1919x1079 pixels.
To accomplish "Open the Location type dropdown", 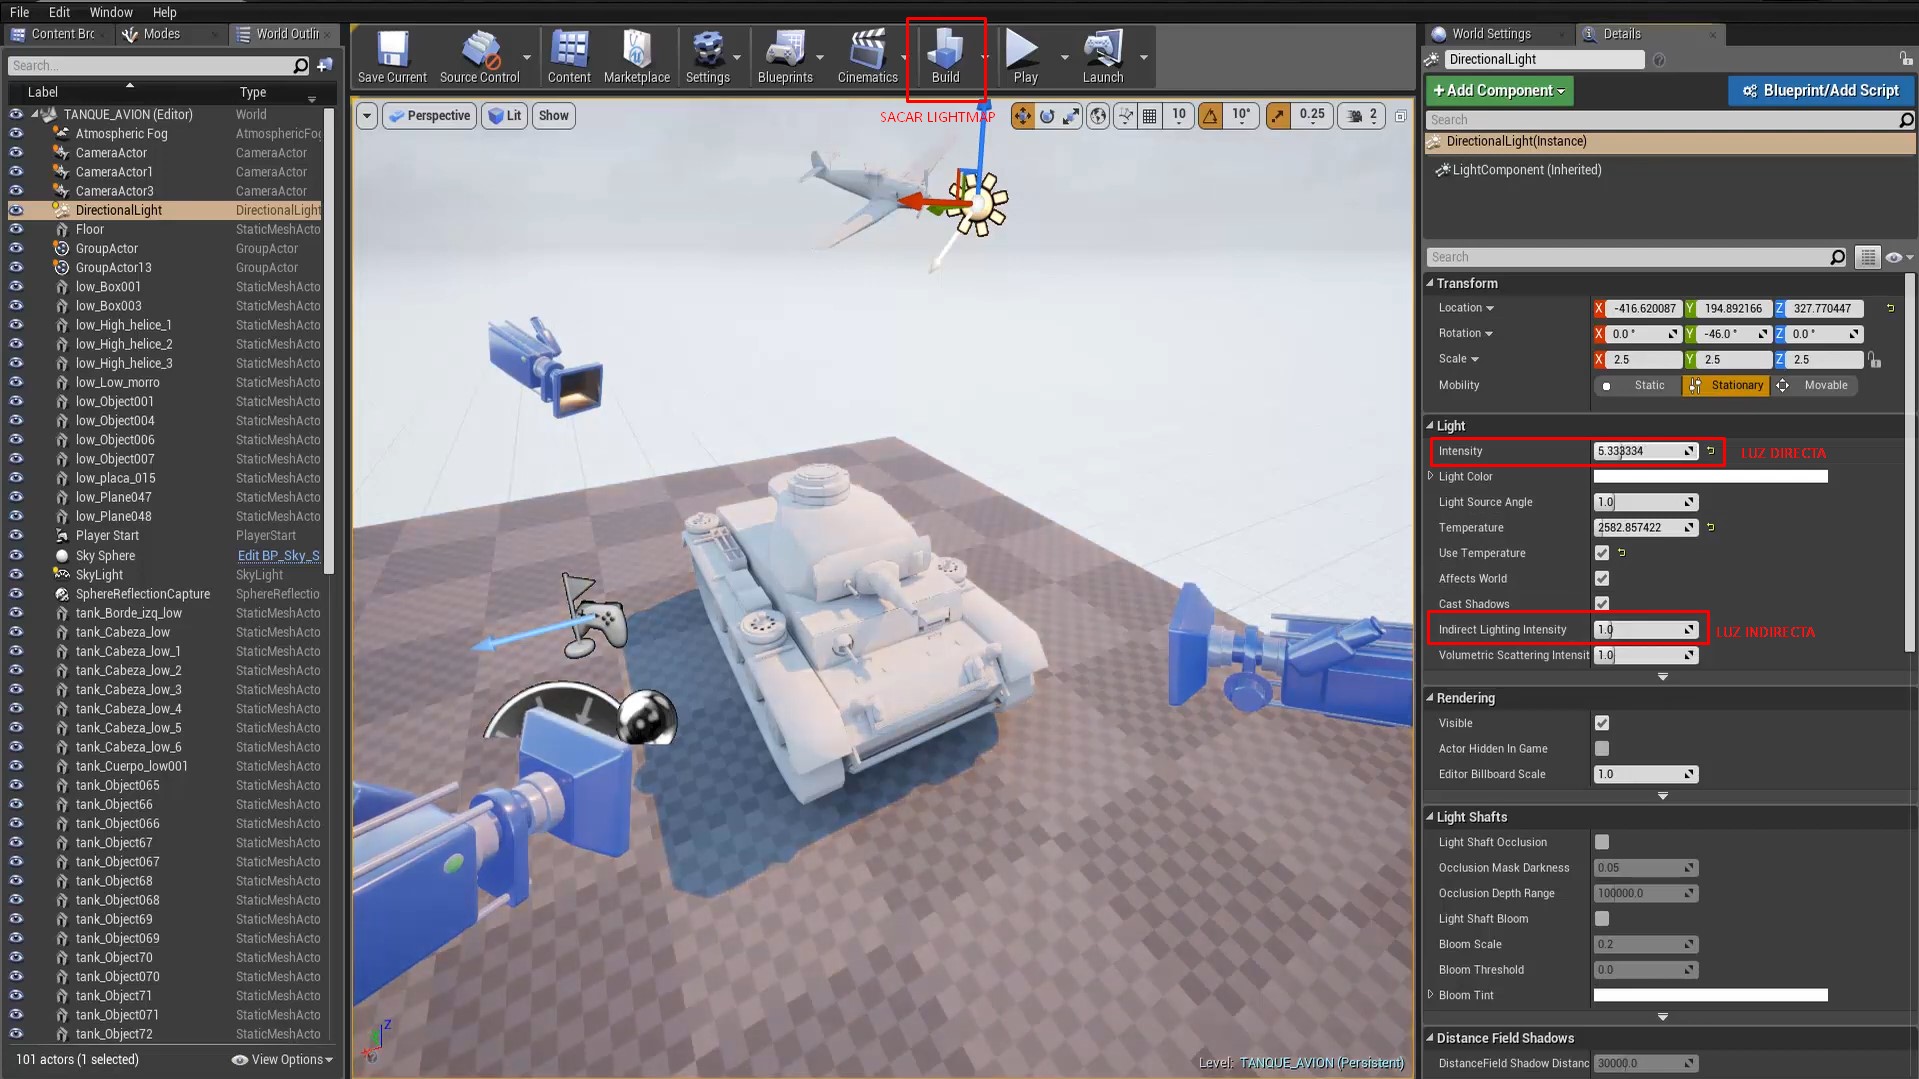I will [1466, 308].
